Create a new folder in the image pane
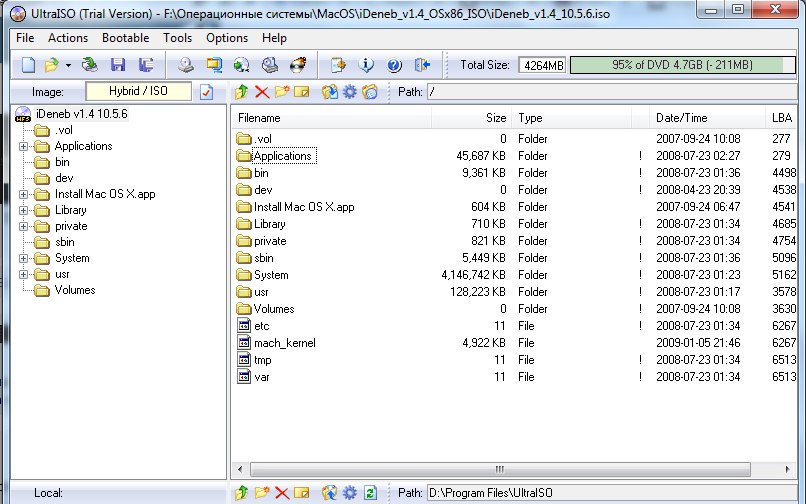The image size is (806, 504). coord(282,92)
